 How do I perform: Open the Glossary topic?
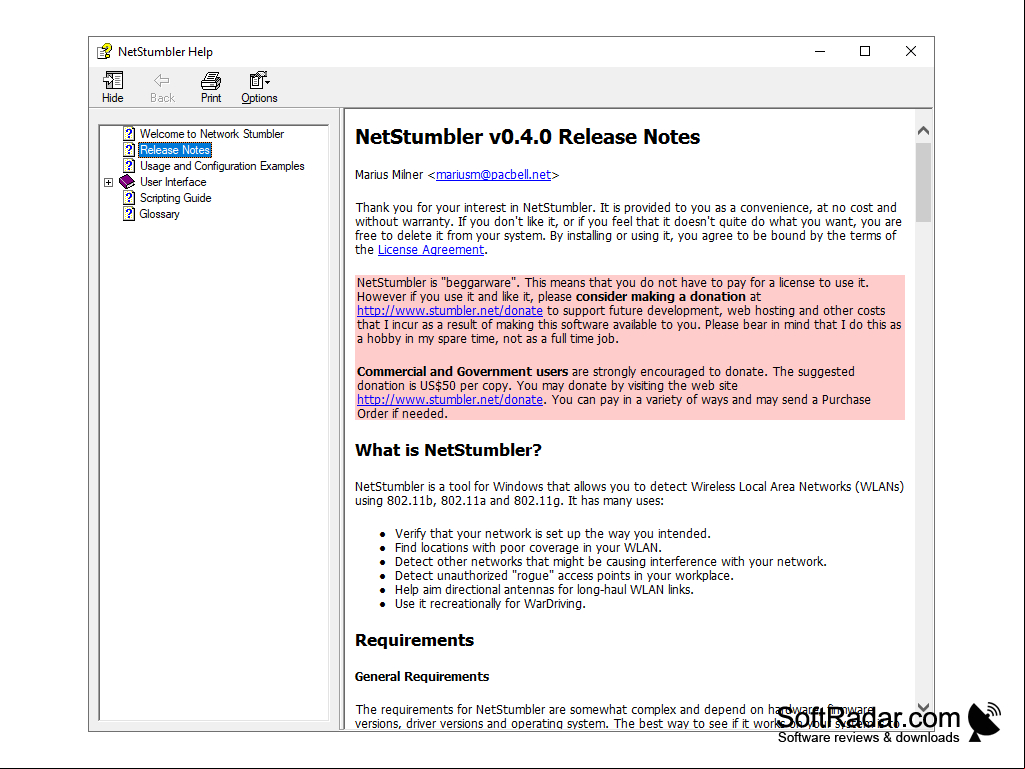159,214
